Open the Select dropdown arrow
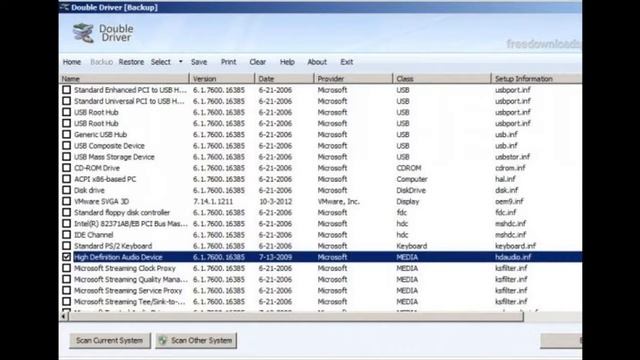Viewport: 640px width, 360px height. tap(180, 62)
